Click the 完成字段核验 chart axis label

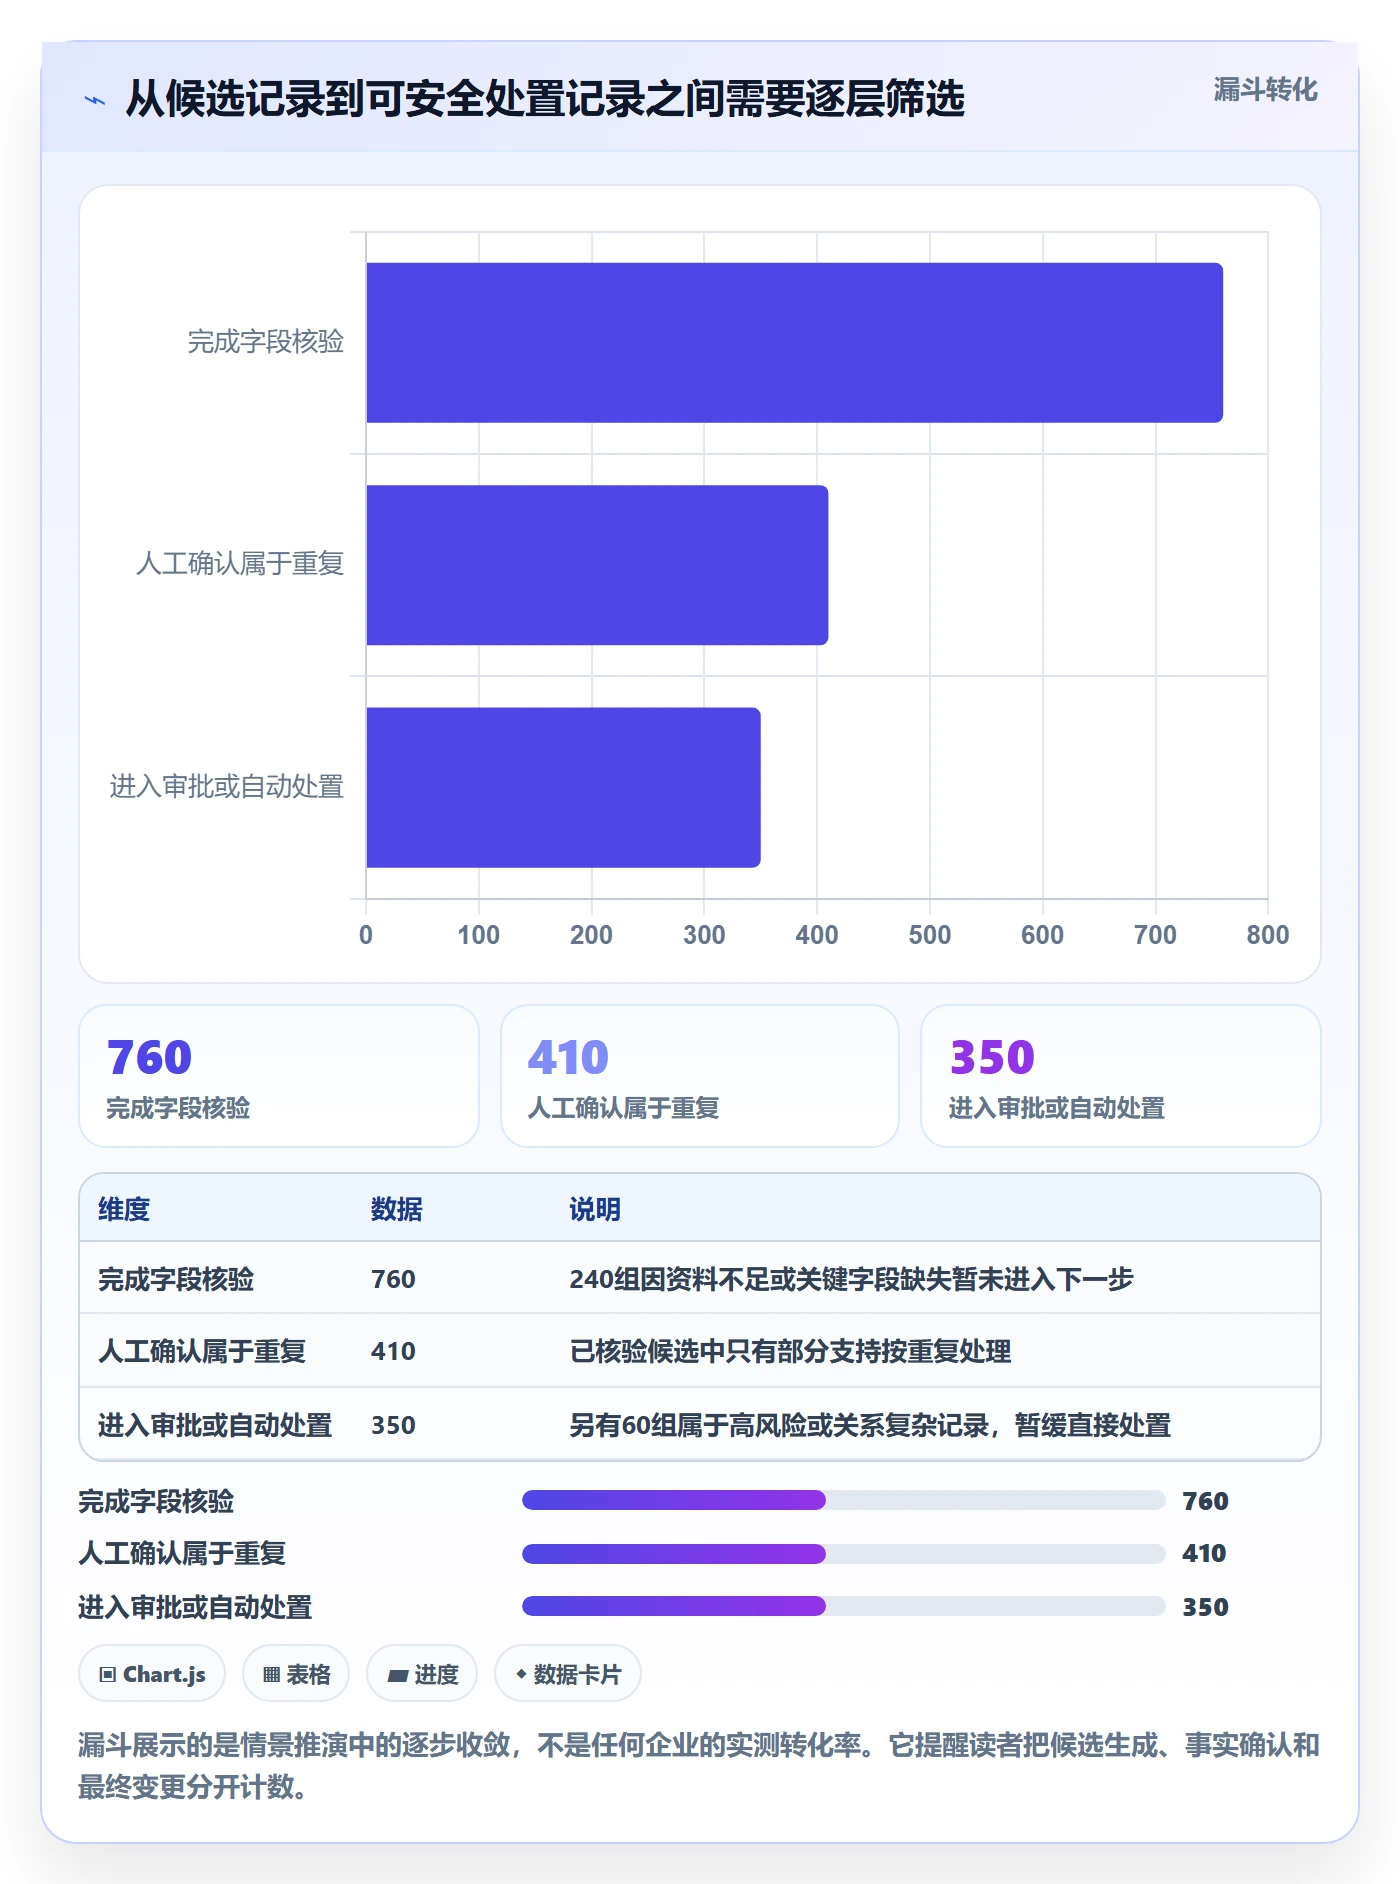[x=266, y=342]
